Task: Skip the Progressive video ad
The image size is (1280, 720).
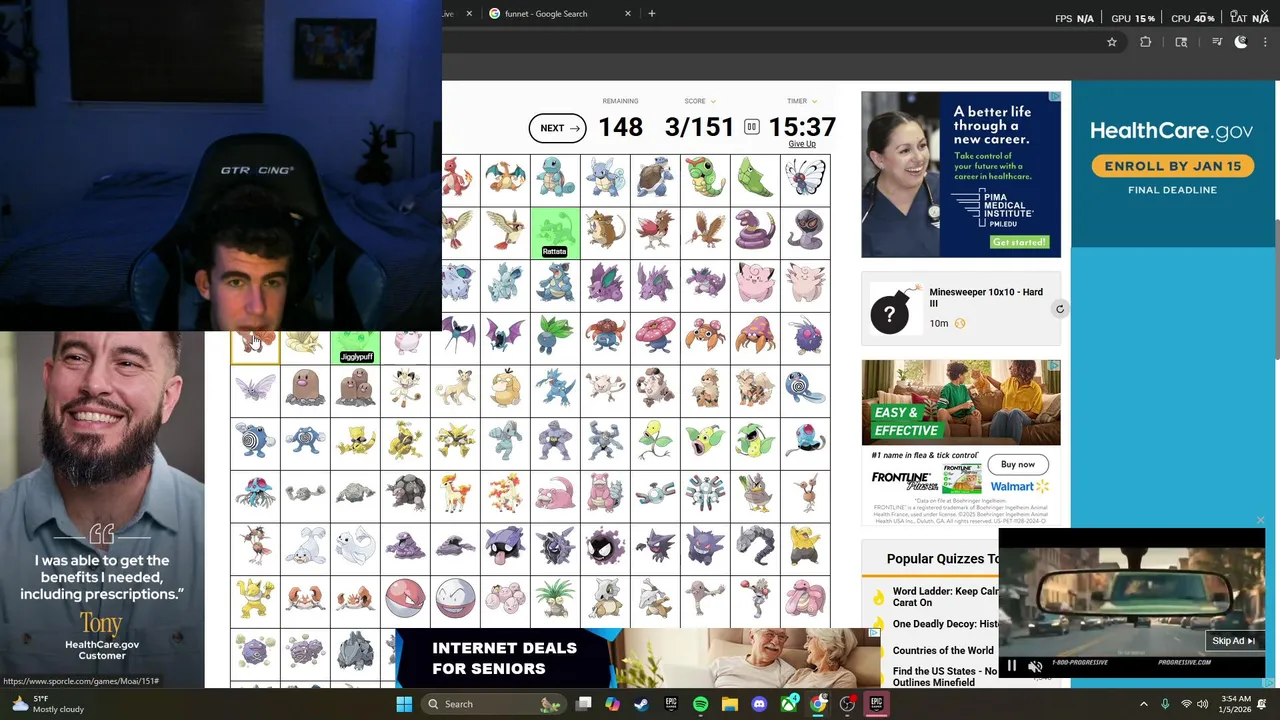Action: click(x=1233, y=641)
